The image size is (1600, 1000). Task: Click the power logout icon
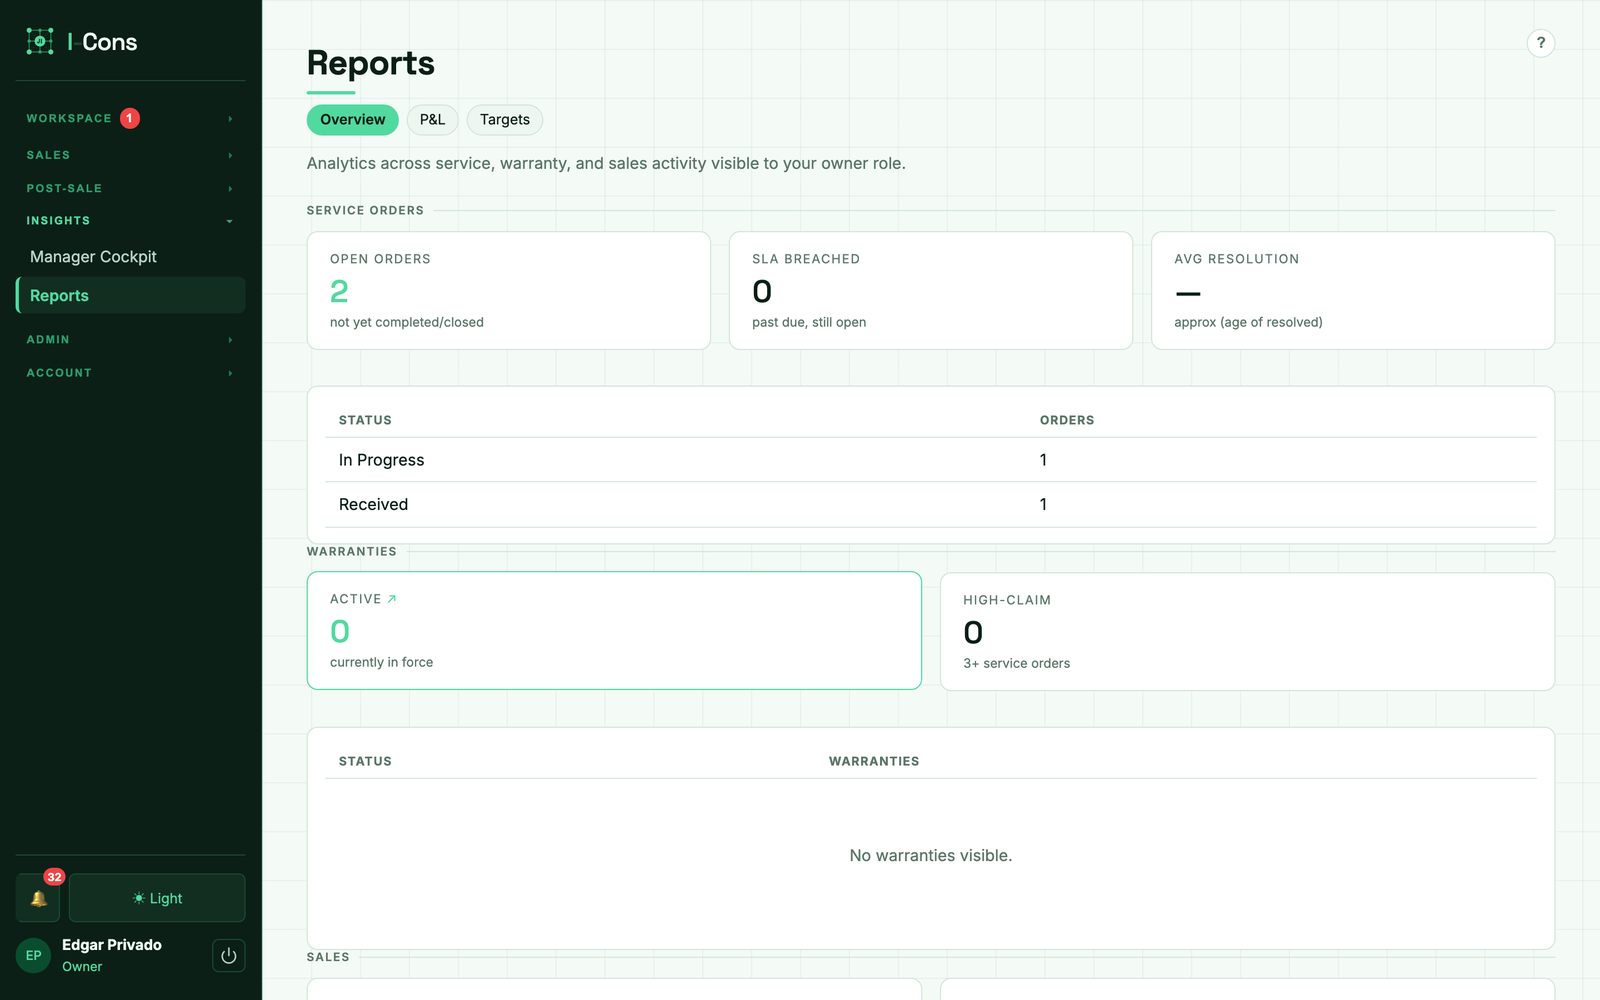point(228,955)
